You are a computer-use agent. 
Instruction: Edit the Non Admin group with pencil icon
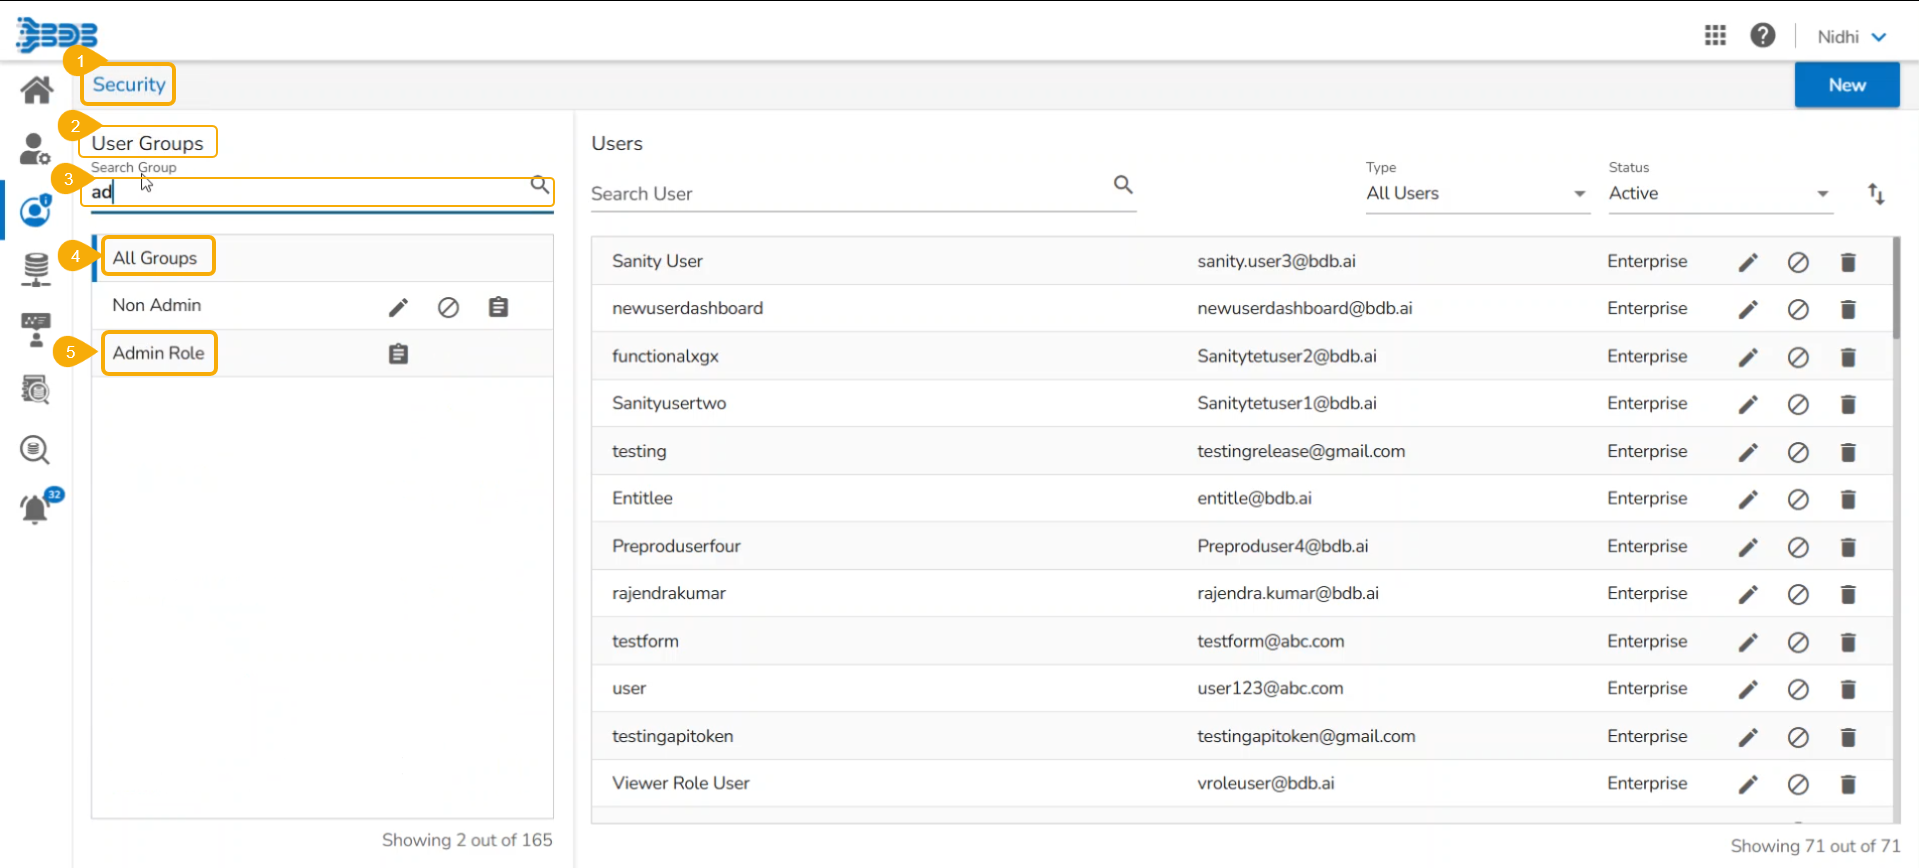click(x=398, y=307)
